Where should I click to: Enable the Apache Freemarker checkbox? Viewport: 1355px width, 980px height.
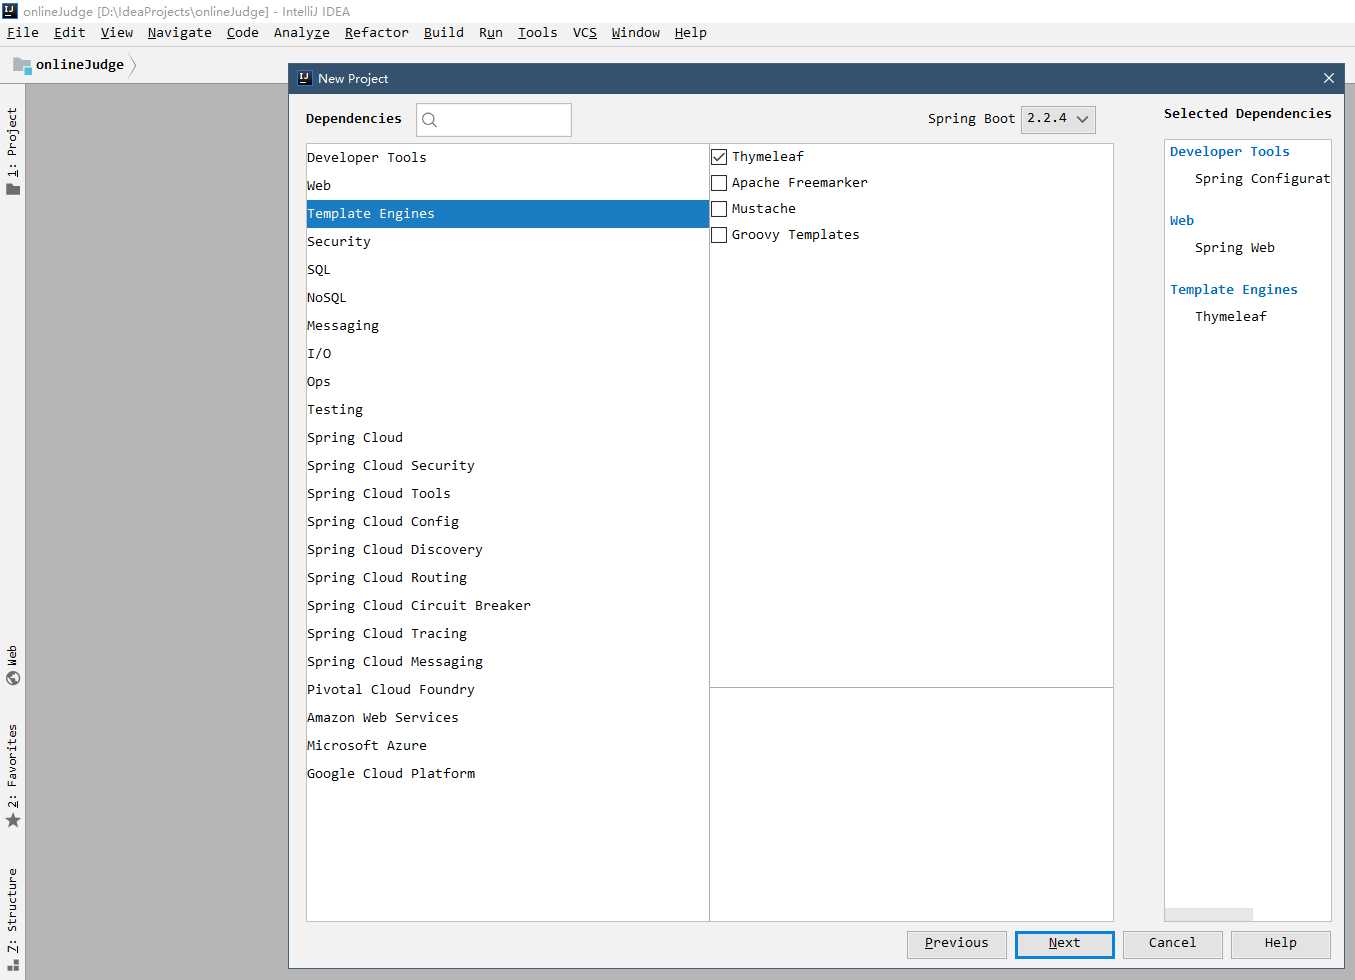719,183
